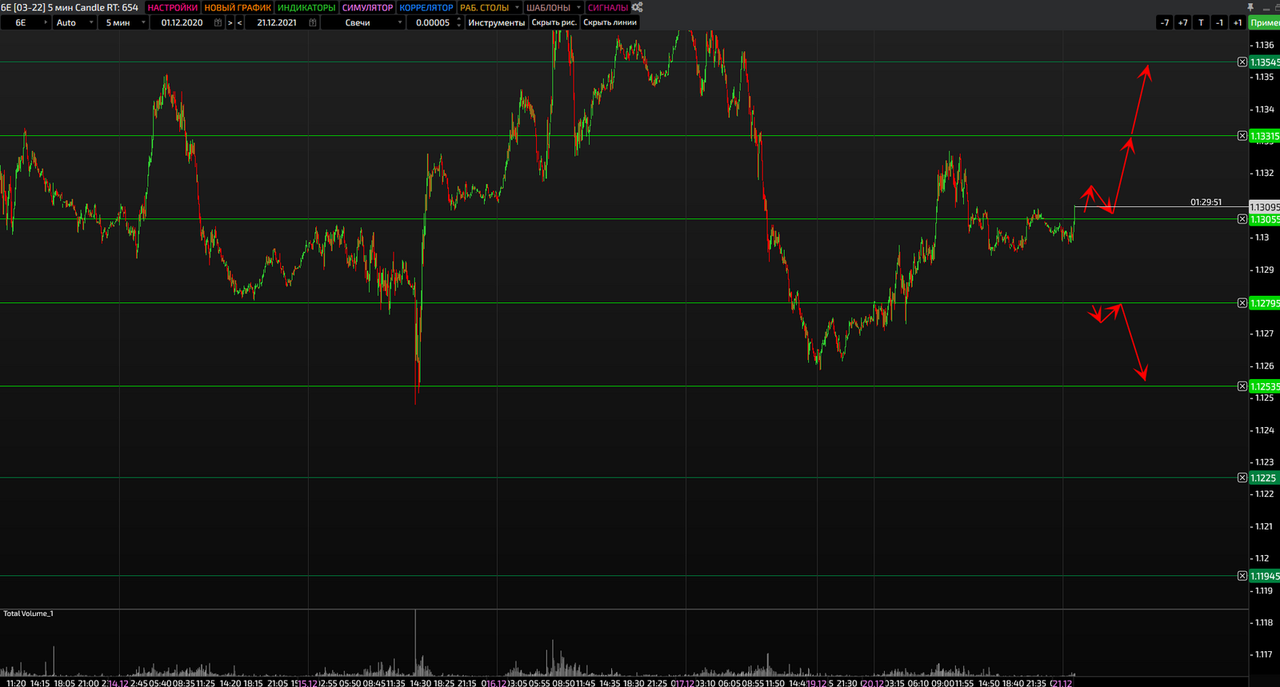
Task: Remove the 1.1225 level line
Action: (1242, 478)
